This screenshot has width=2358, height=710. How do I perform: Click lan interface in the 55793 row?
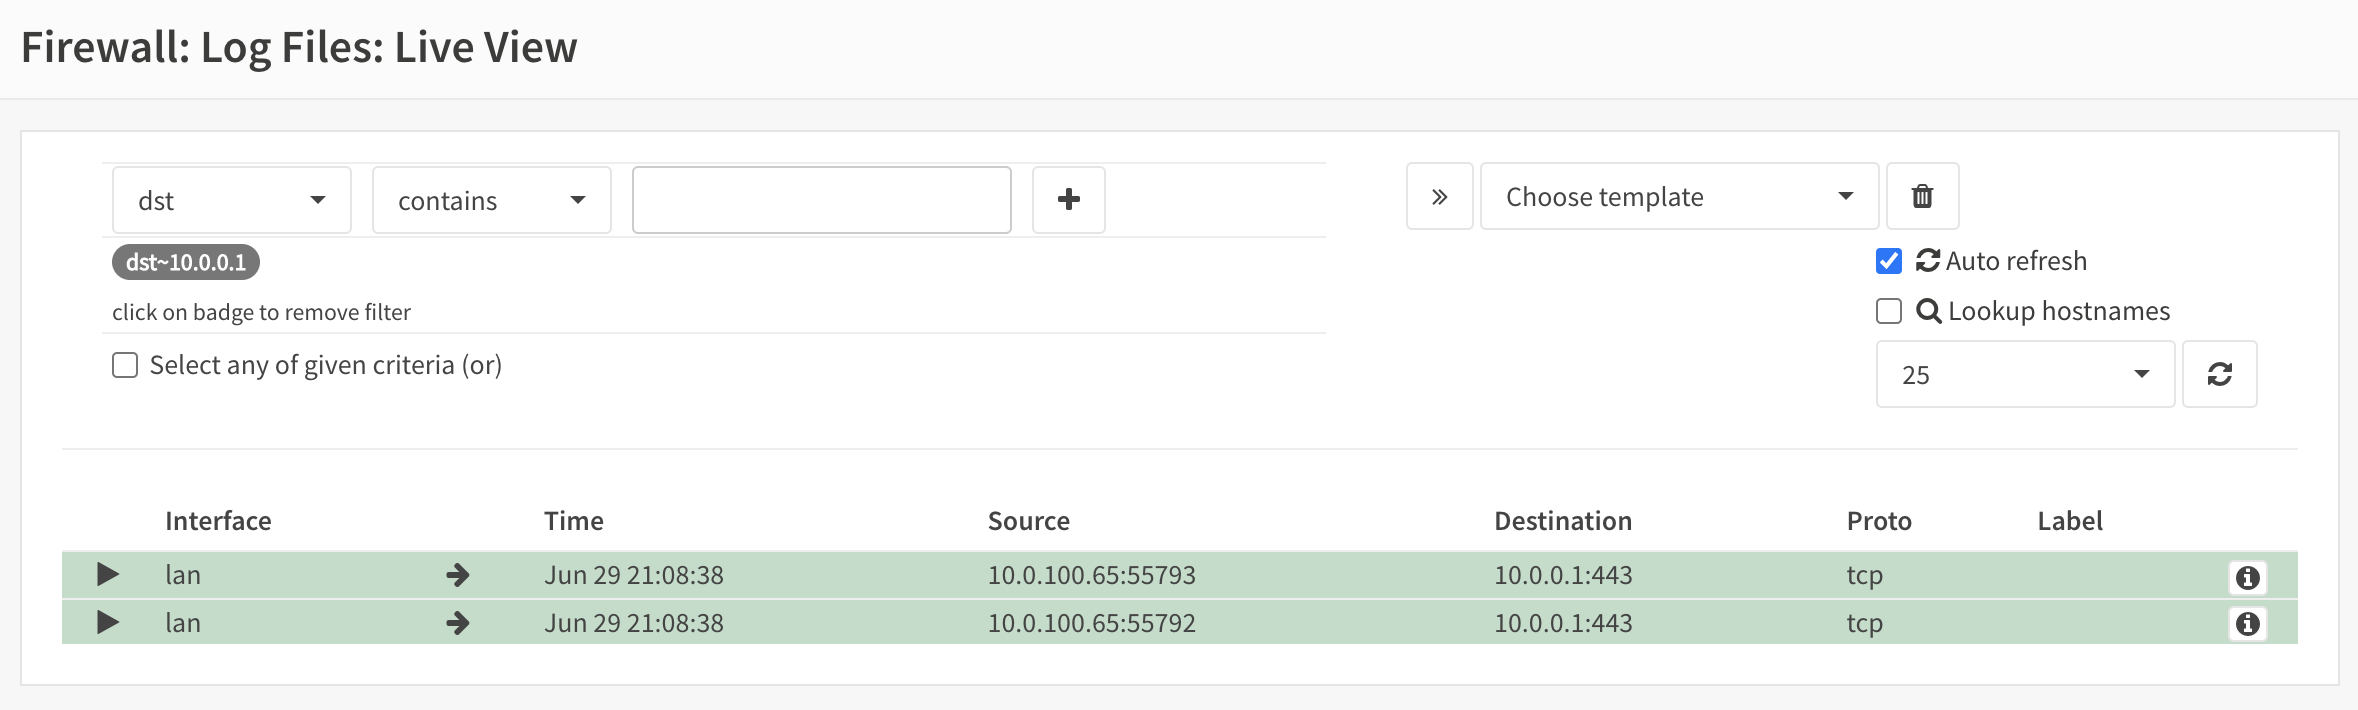pos(183,575)
